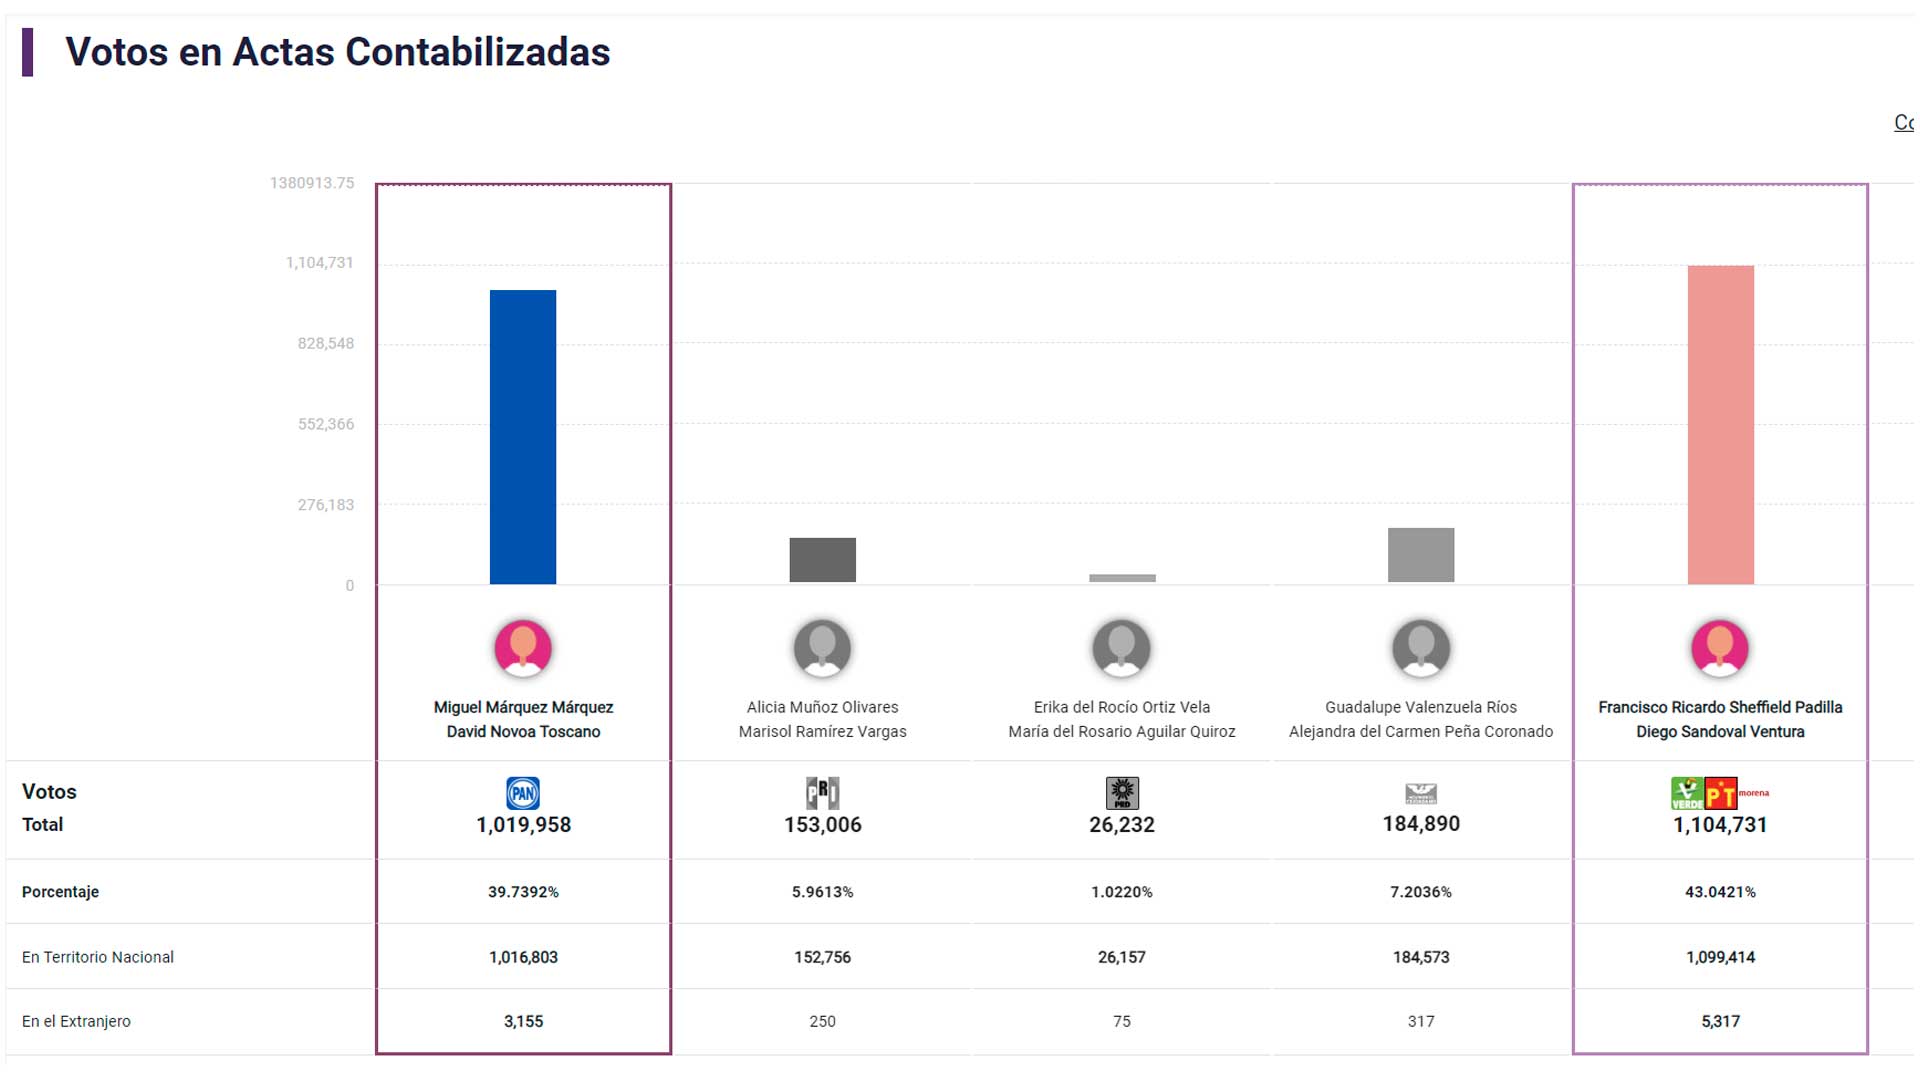
Task: Click the pink Sheffield Padilla vote bar
Action: pyautogui.click(x=1720, y=425)
